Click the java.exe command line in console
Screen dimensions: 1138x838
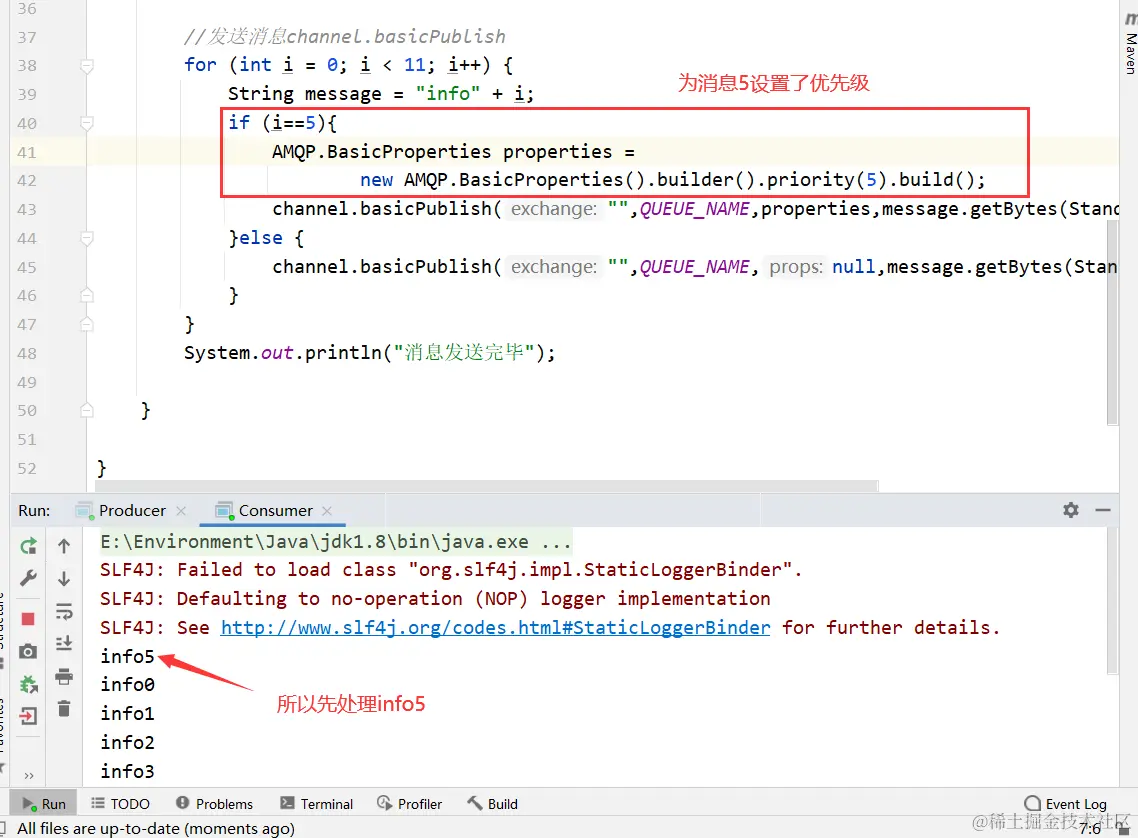(x=335, y=542)
